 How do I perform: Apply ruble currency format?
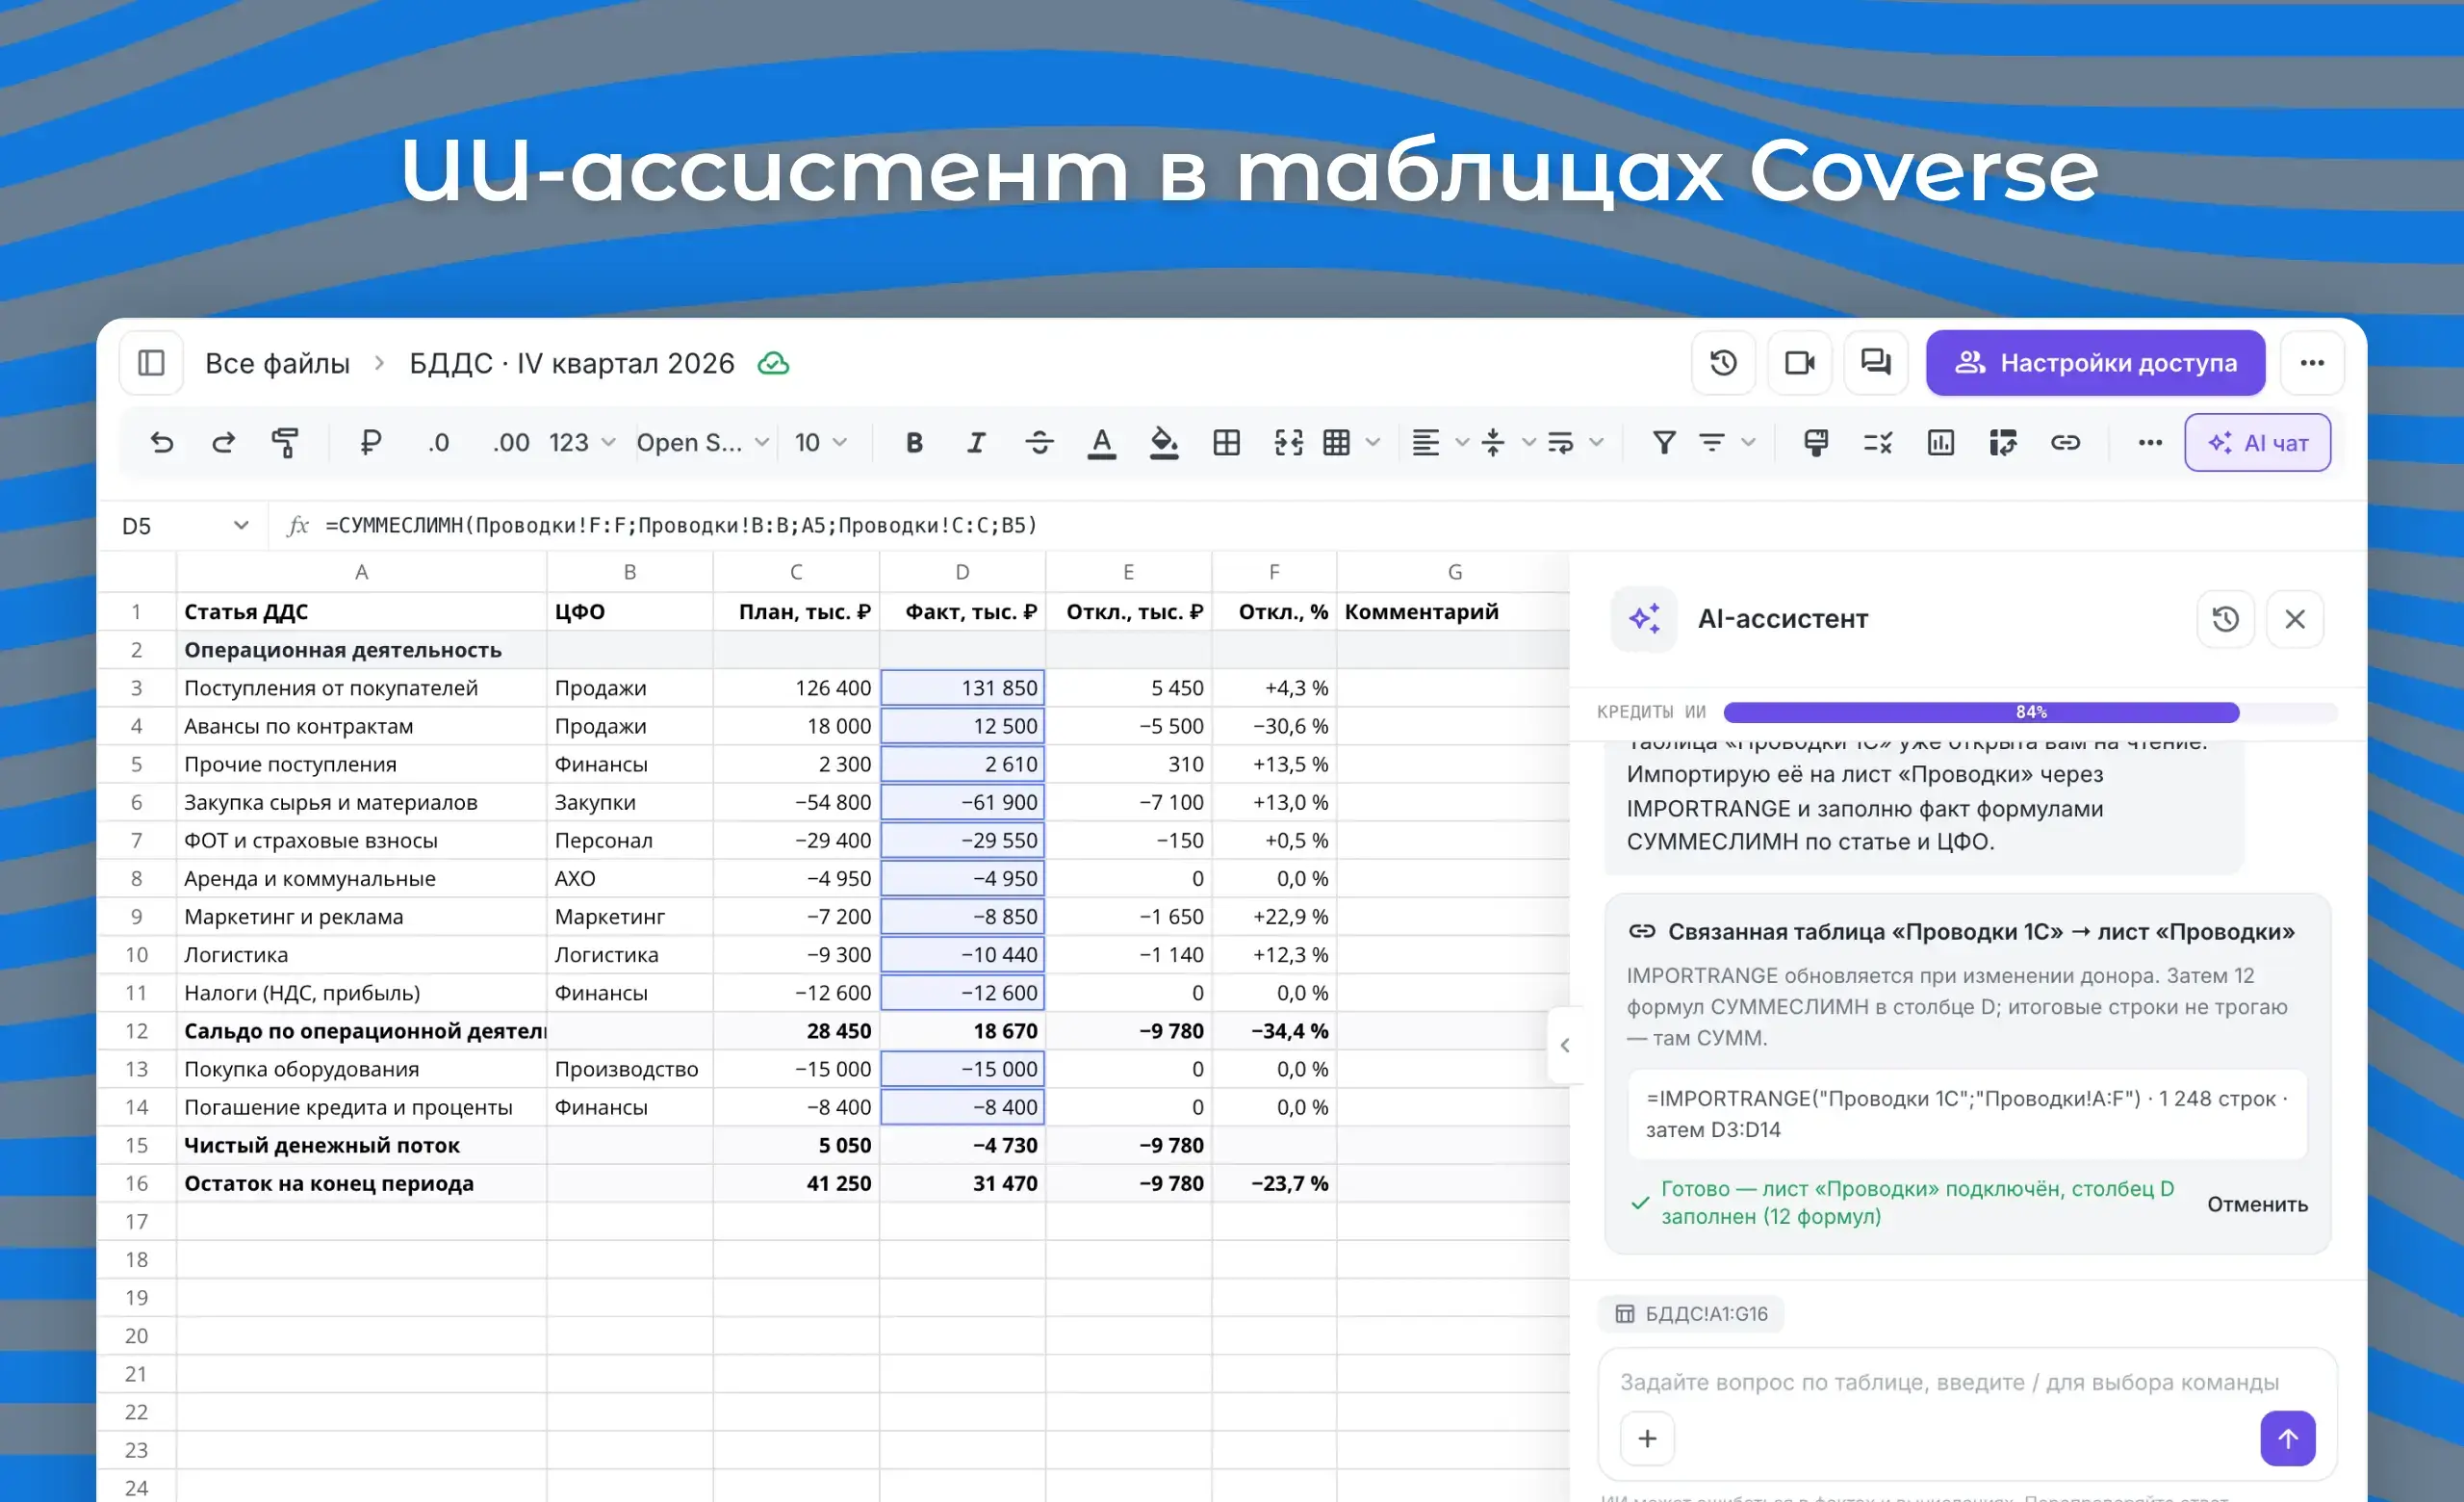coord(370,442)
